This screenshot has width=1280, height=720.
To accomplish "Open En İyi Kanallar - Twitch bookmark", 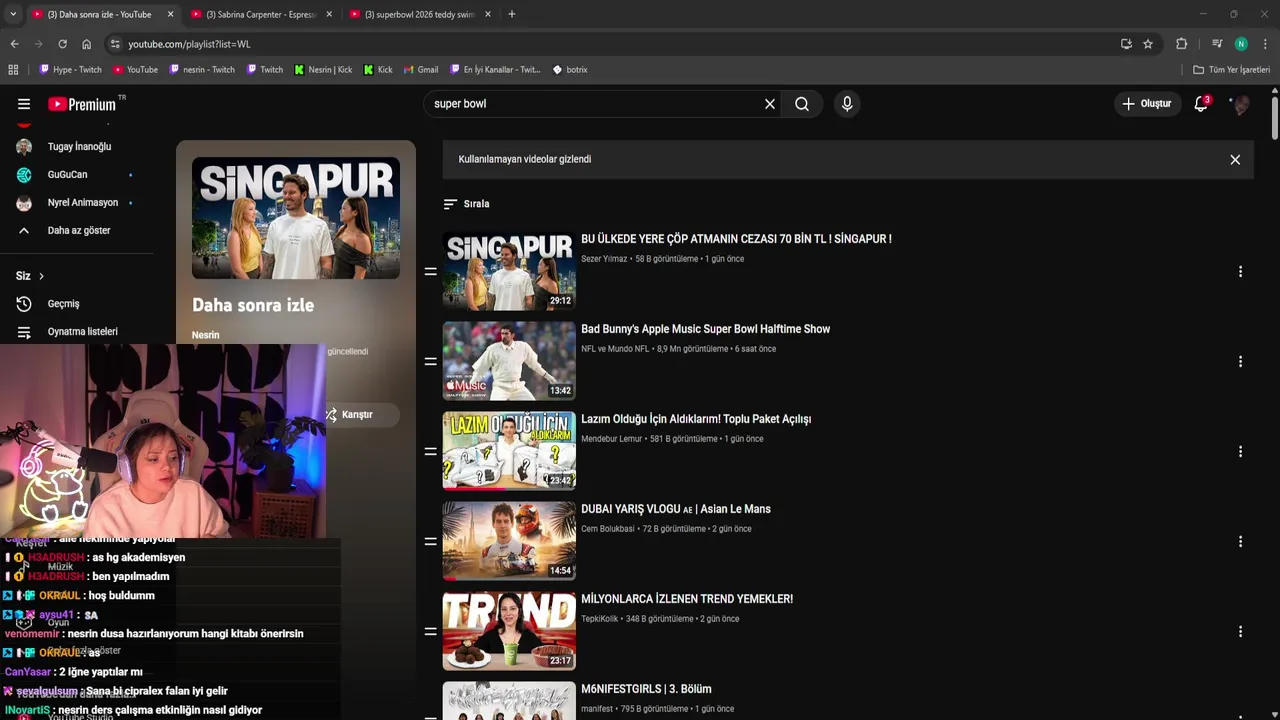I will pos(495,70).
